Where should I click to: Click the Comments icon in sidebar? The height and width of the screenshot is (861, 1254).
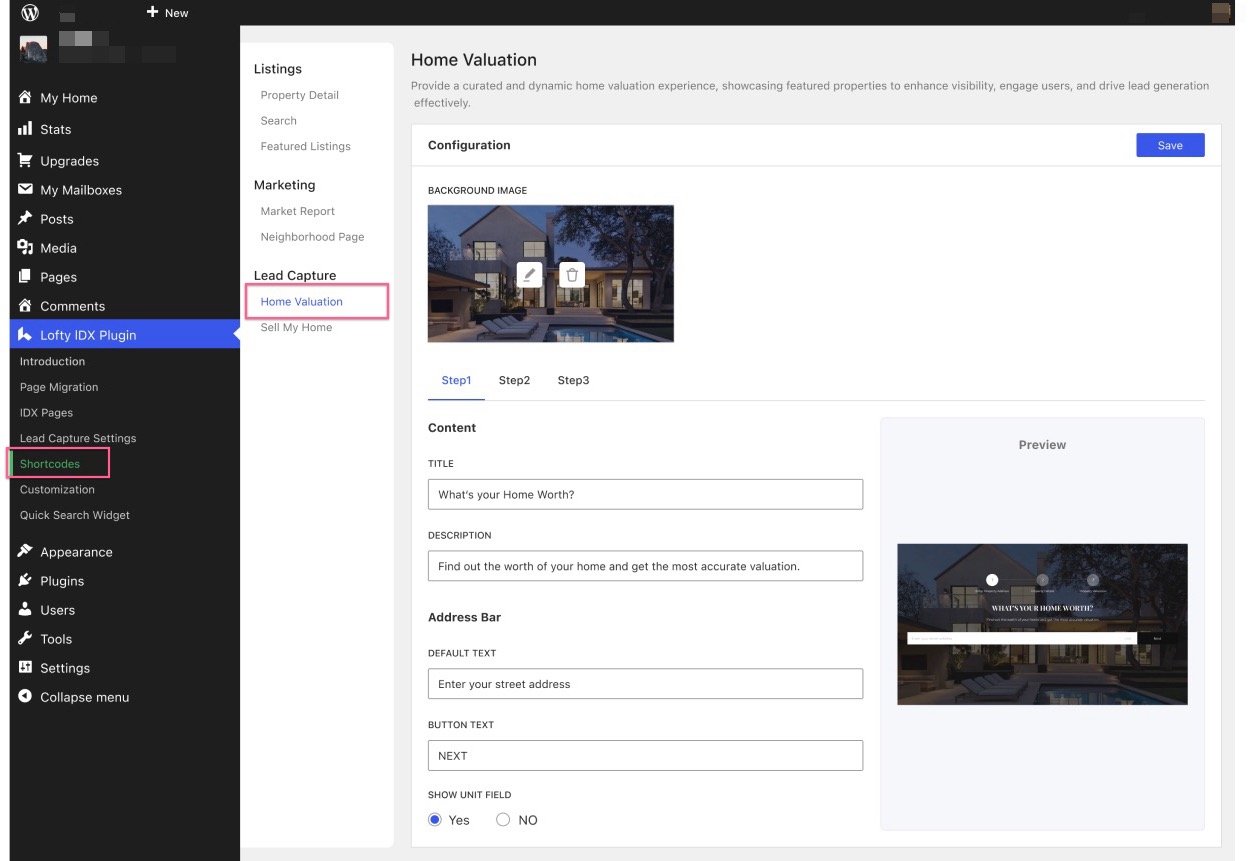tap(26, 305)
